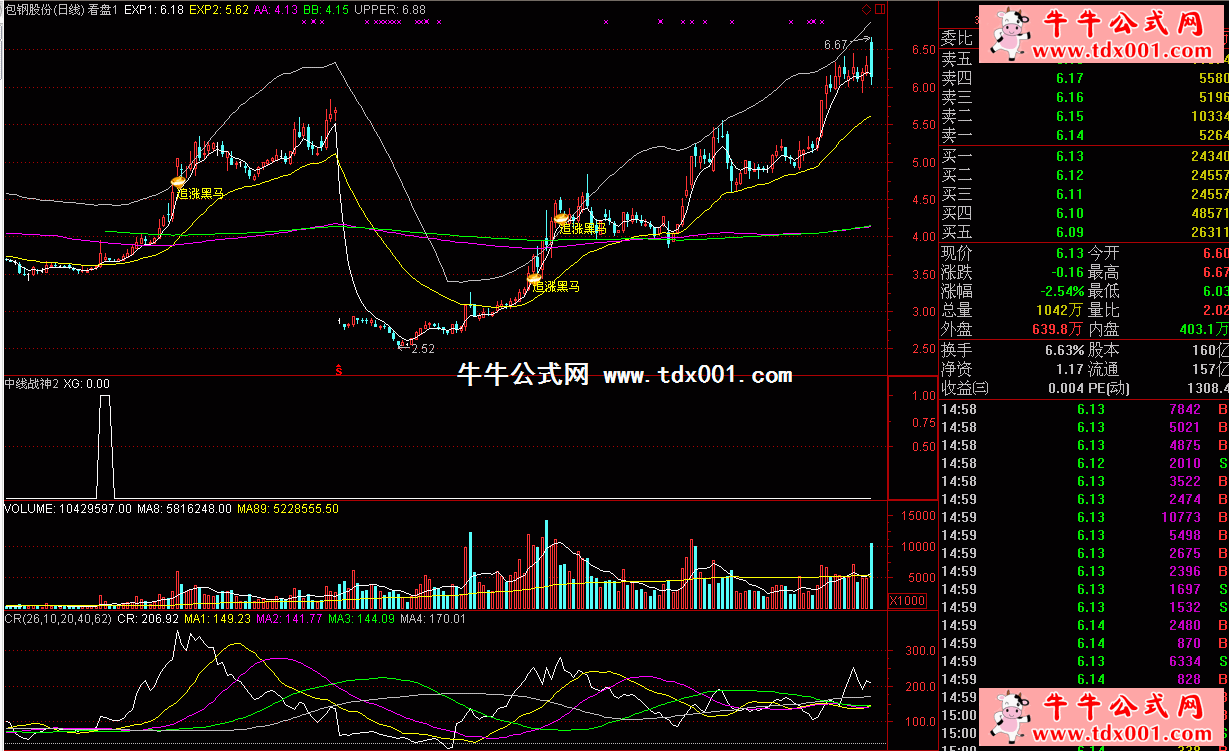Click the leftmost 追涨黑马 gold marker
The height and width of the screenshot is (751, 1229).
[178, 182]
